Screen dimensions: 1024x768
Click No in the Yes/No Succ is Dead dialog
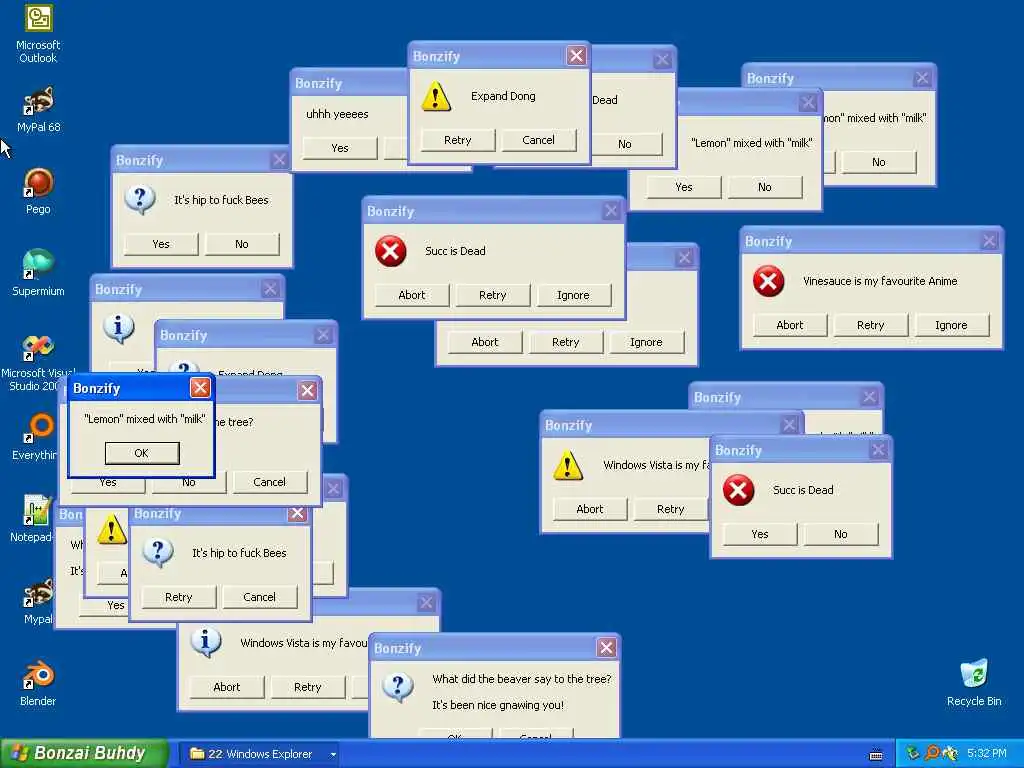840,534
